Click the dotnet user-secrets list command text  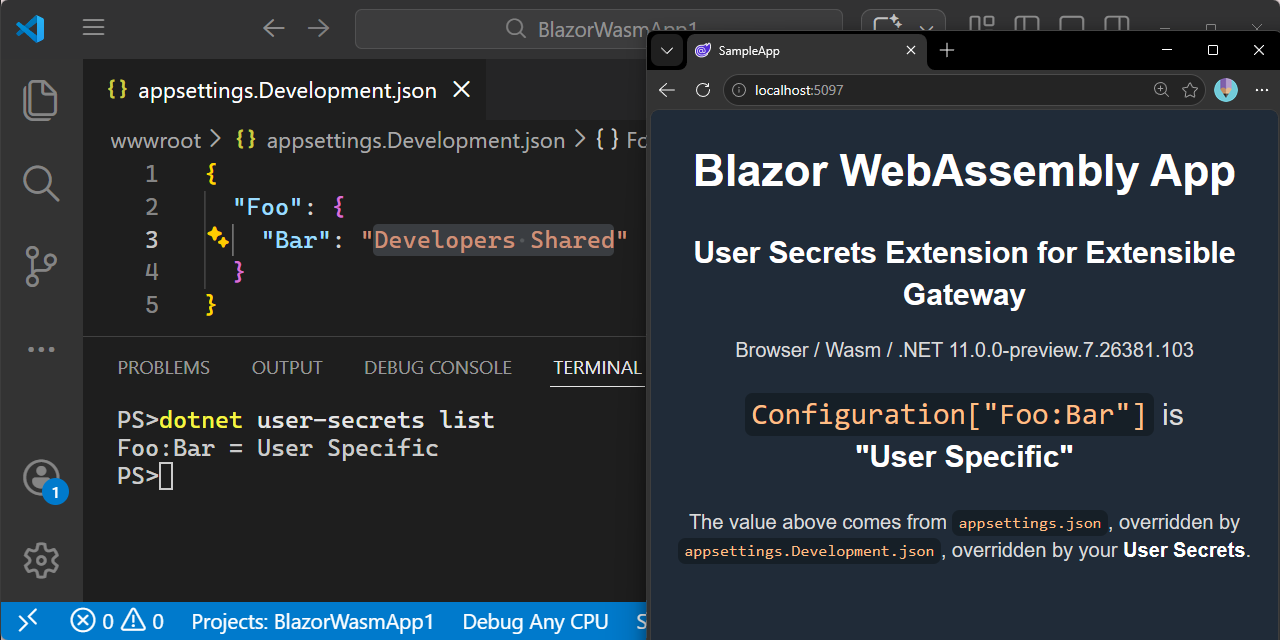coord(327,419)
